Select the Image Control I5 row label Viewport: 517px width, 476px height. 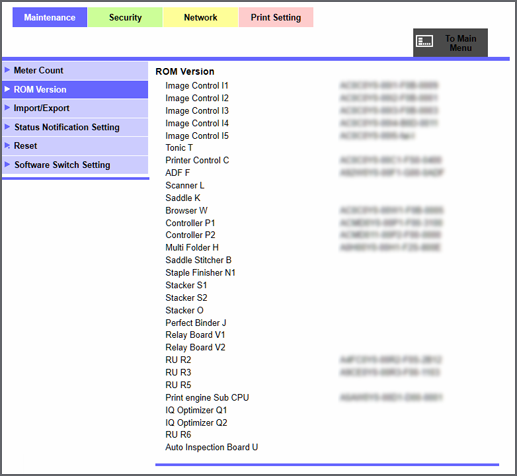(197, 136)
